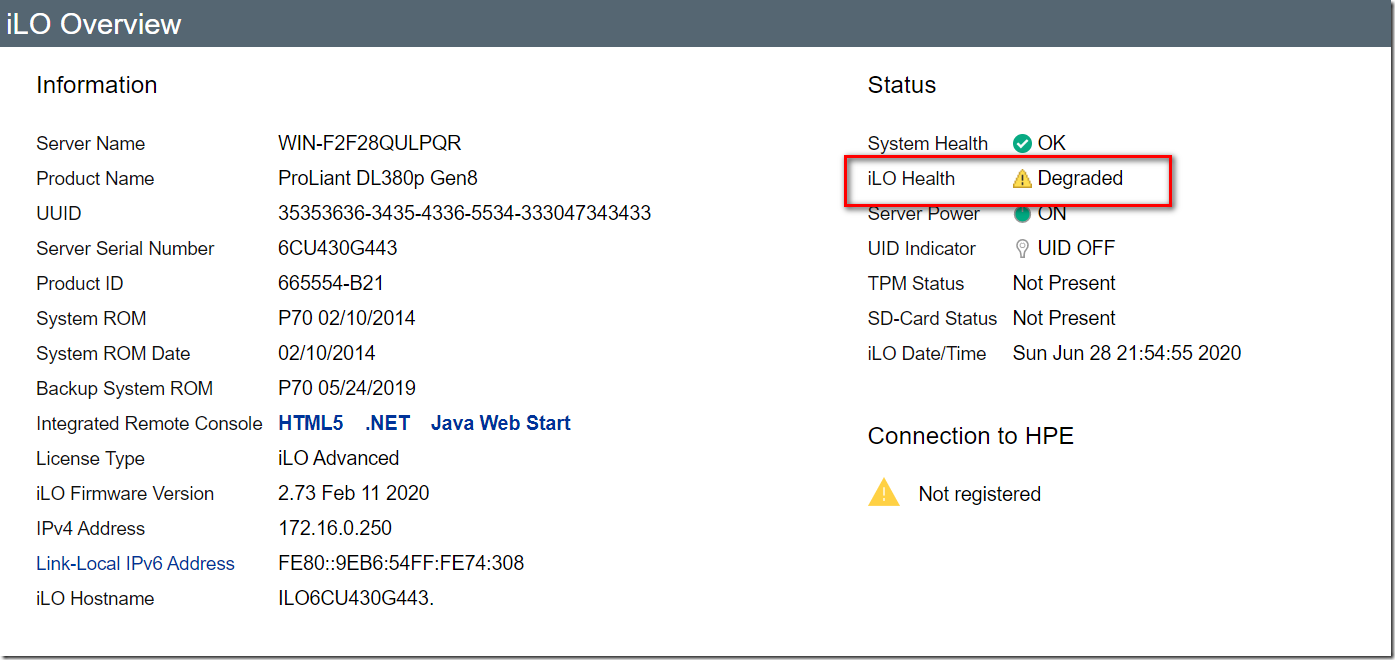1395x660 pixels.
Task: Click the yellow iLO Health warning icon
Action: 1022,179
